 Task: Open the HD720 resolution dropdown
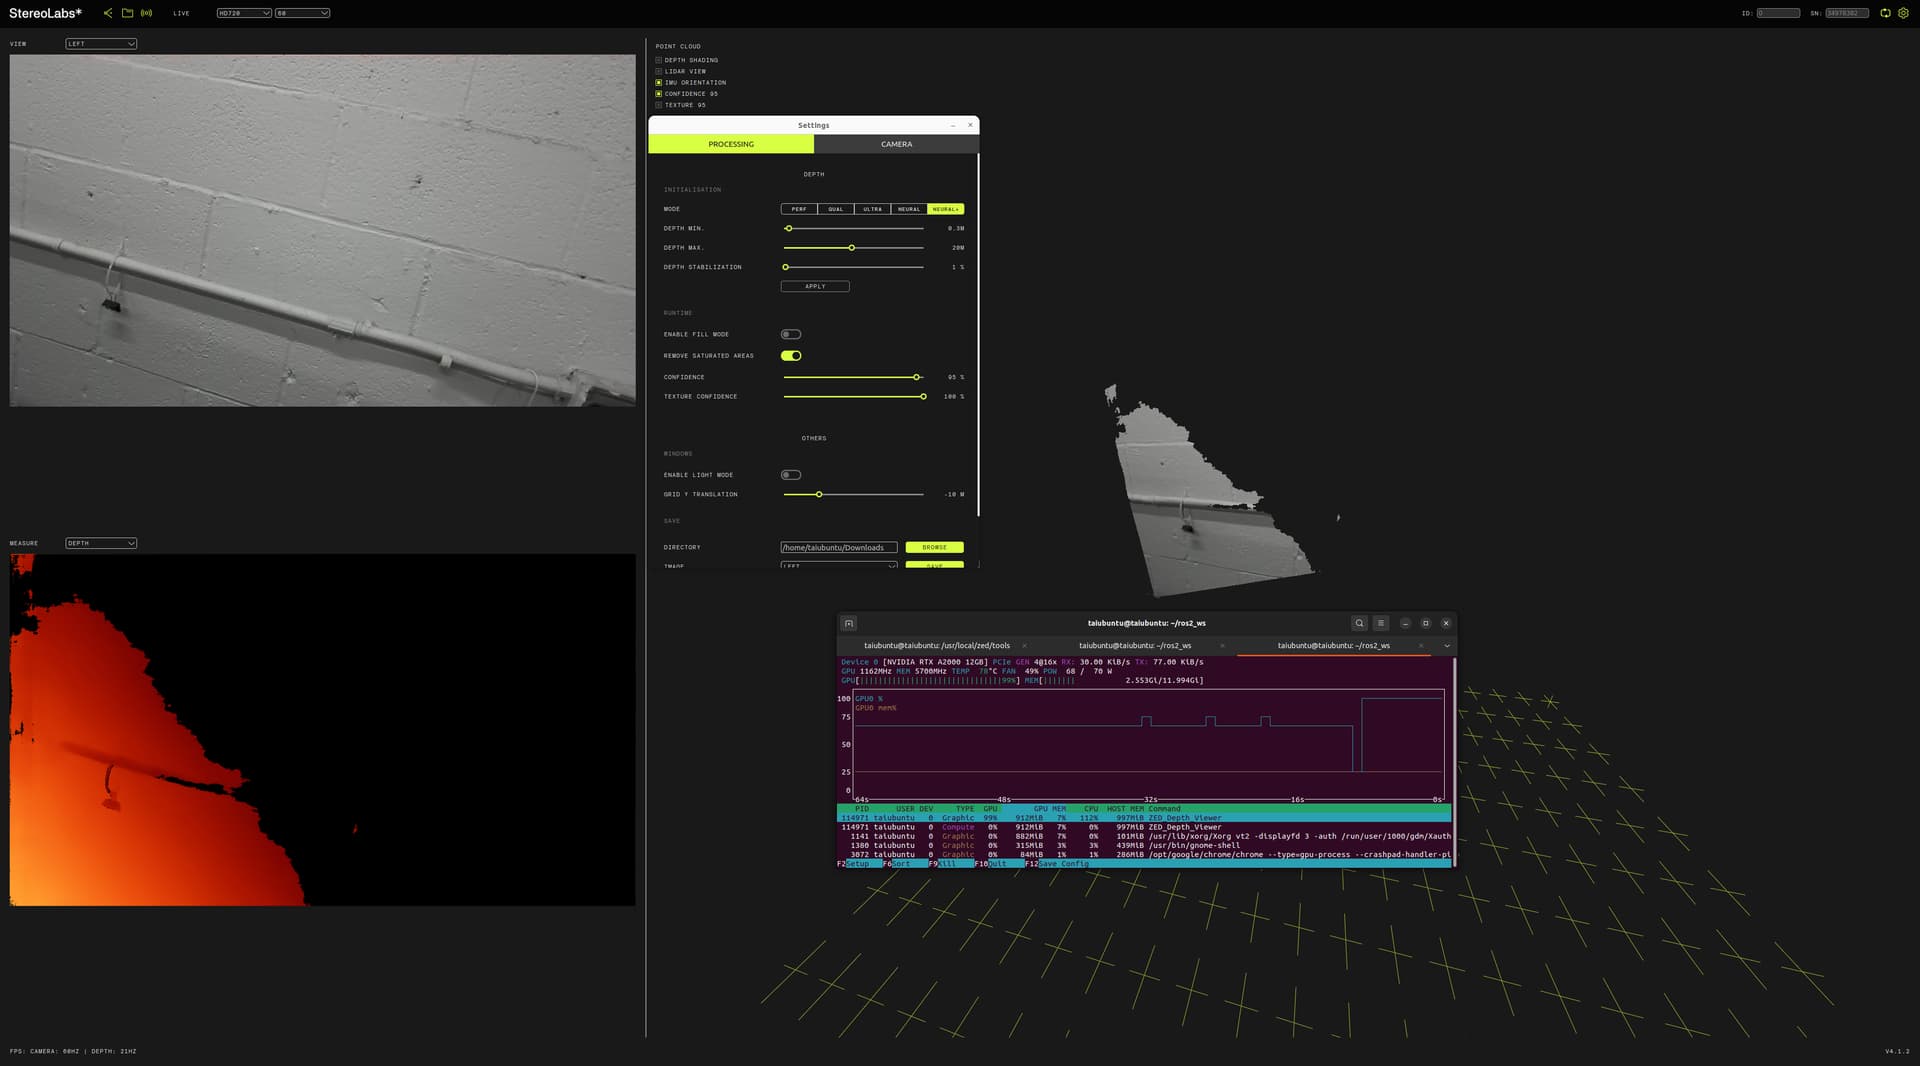click(x=244, y=13)
